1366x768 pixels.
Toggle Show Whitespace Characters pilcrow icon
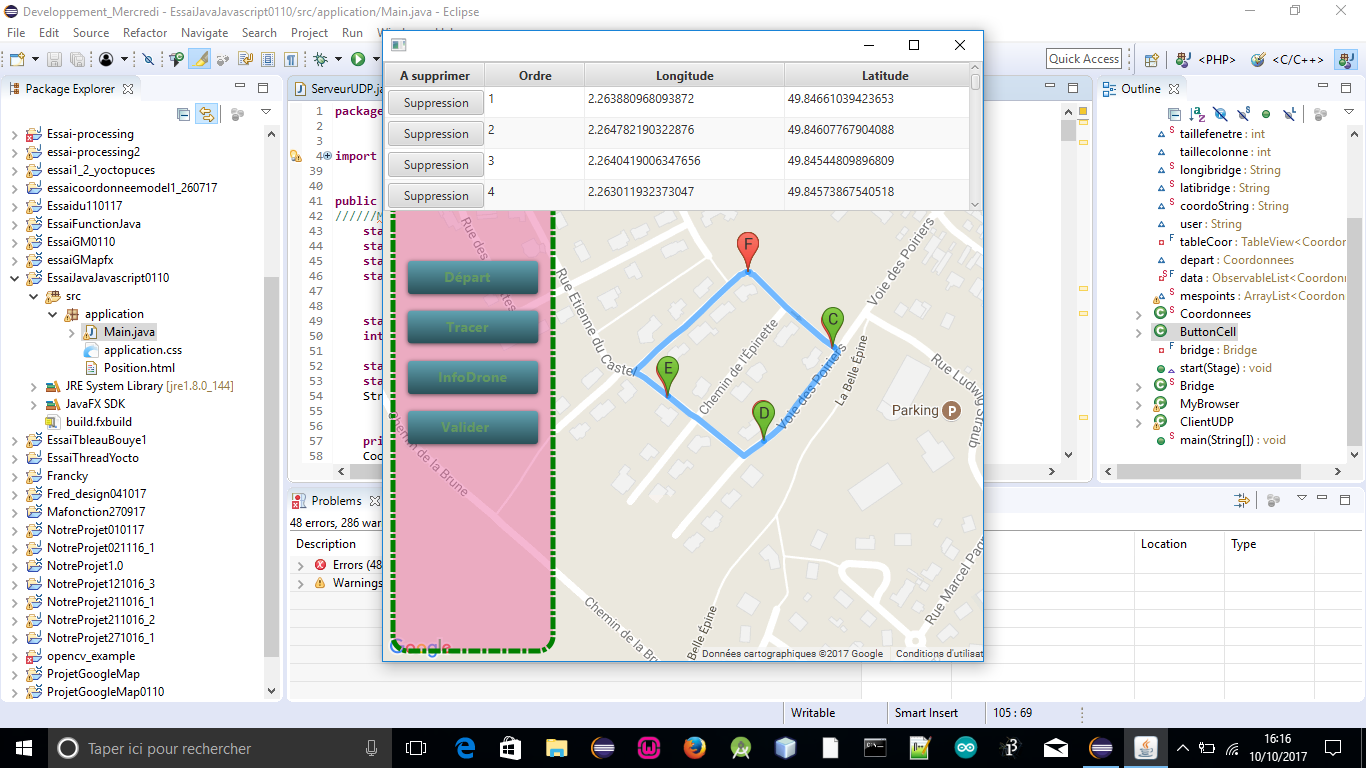click(x=291, y=60)
